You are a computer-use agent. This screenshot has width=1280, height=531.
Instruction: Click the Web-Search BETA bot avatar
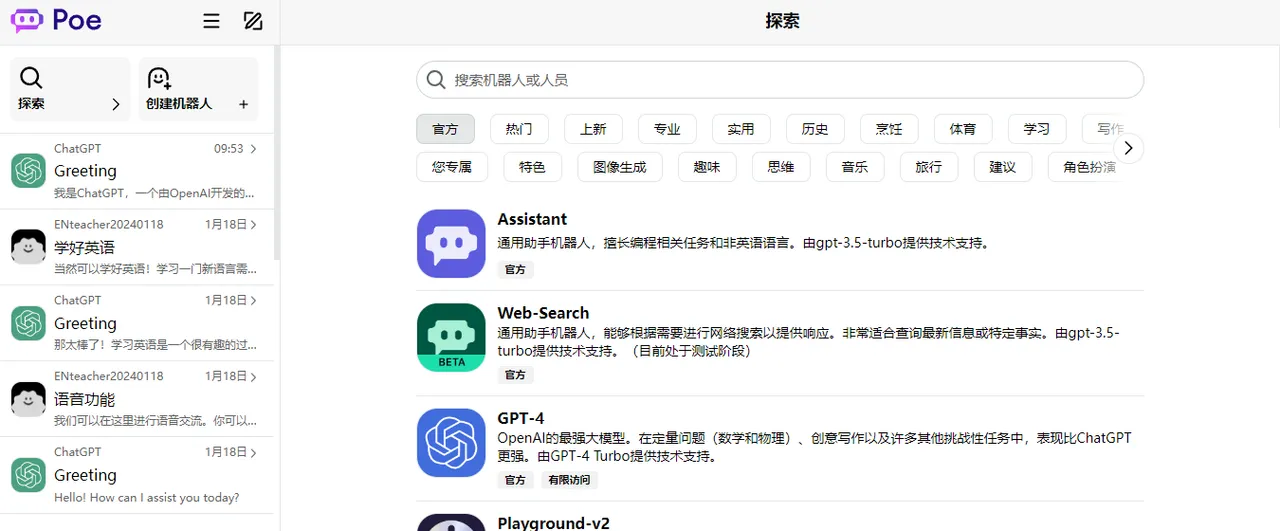pyautogui.click(x=451, y=337)
